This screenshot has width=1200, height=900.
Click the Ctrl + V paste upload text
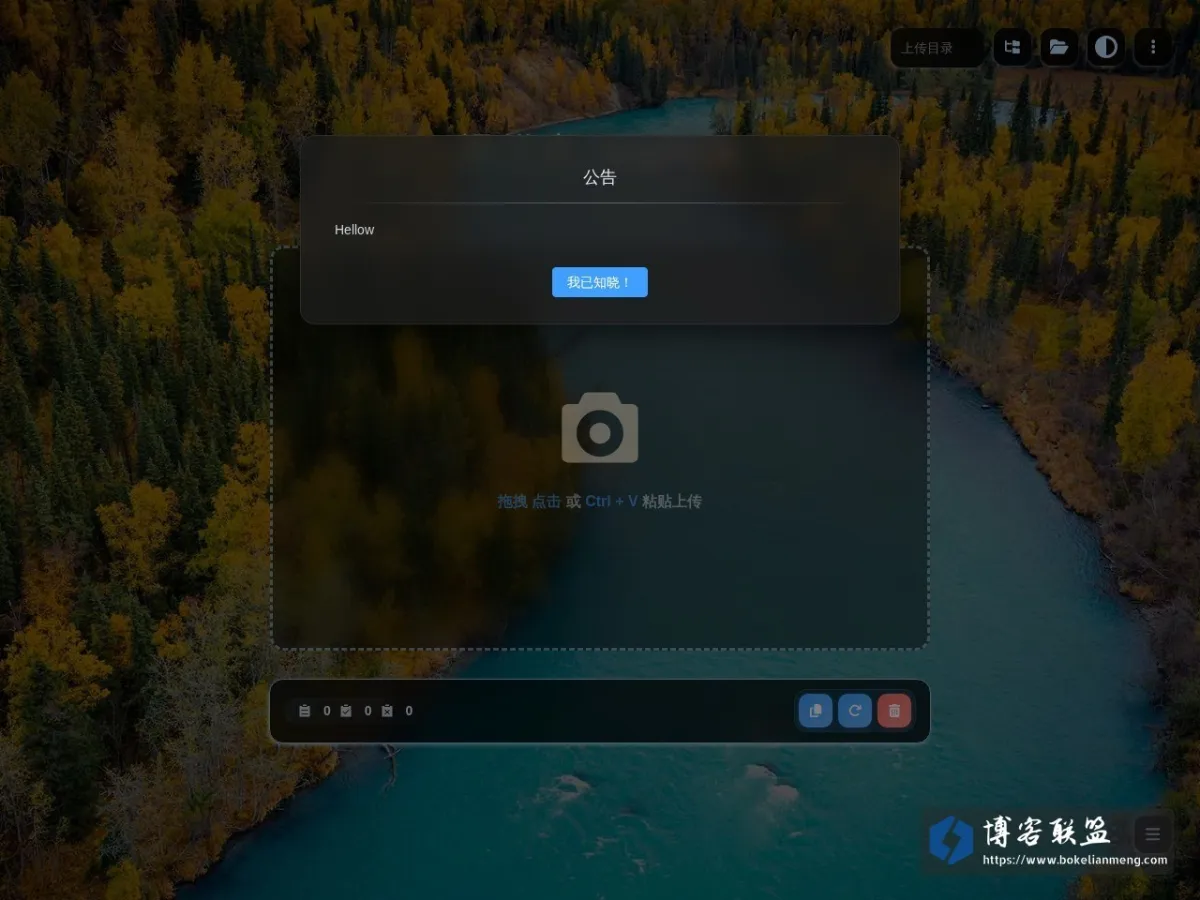pyautogui.click(x=611, y=501)
